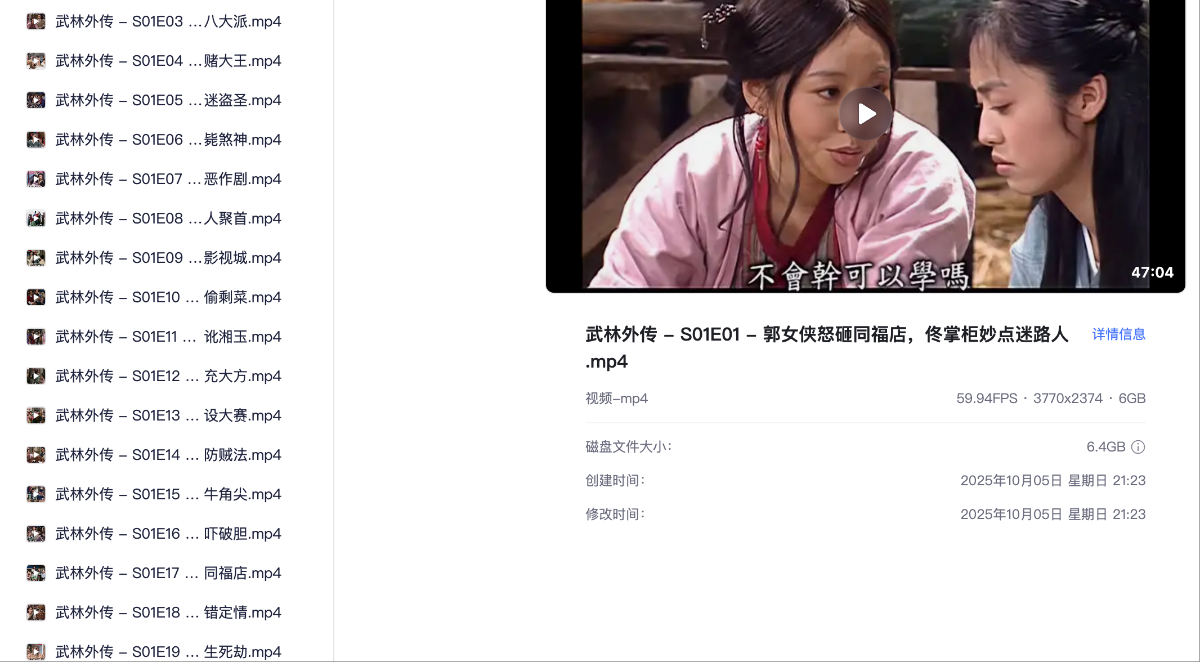Screen dimensions: 1200x662
Task: Click the info icon beside 6.4GB
Action: [x=1138, y=447]
